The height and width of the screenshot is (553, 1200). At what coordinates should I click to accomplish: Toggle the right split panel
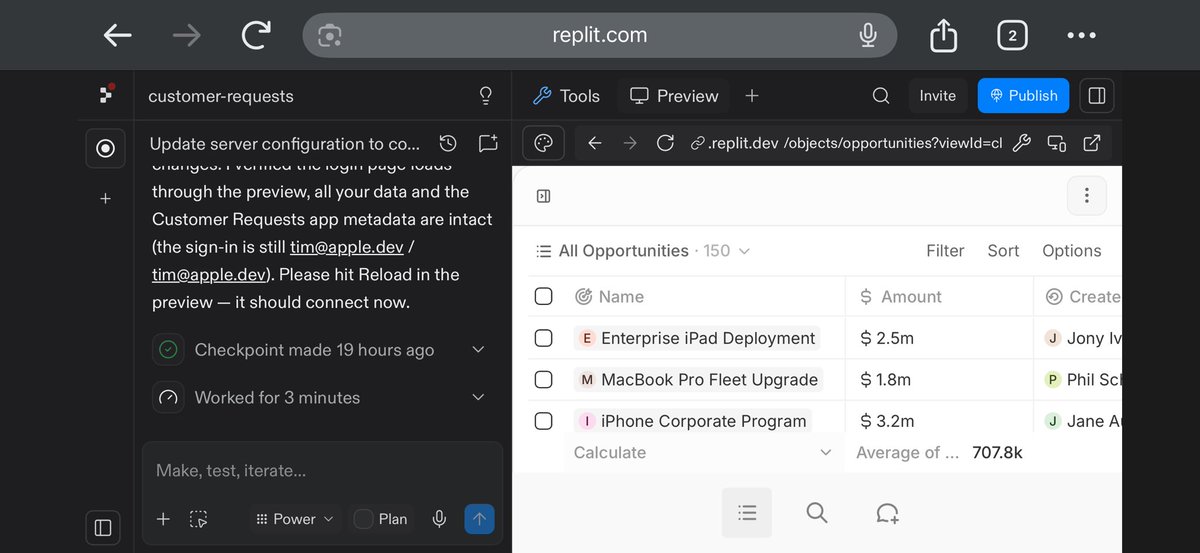[x=1096, y=96]
